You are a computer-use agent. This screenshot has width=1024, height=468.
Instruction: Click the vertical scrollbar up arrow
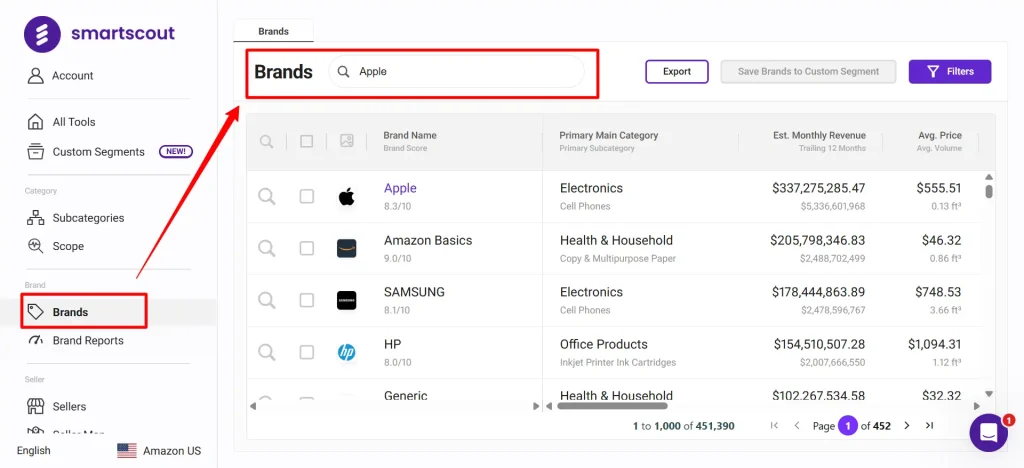tap(989, 177)
